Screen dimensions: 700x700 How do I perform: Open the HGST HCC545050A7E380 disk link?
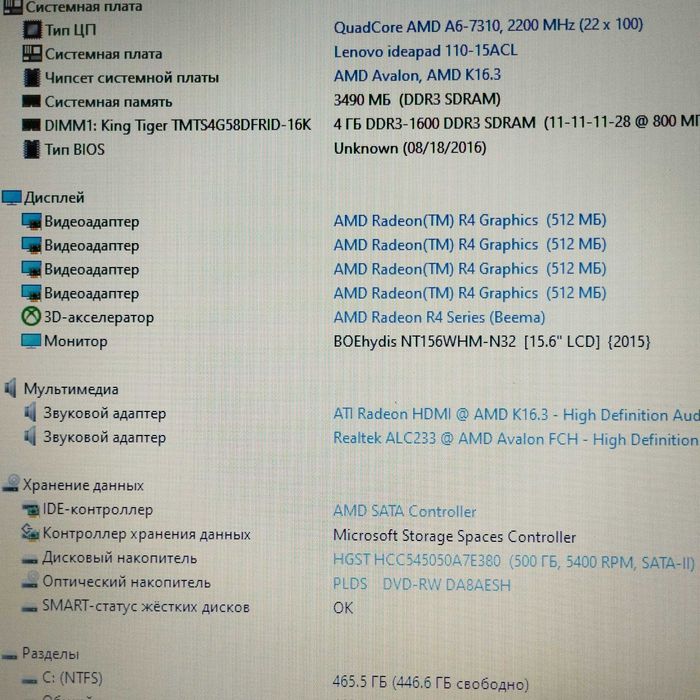pyautogui.click(x=514, y=562)
